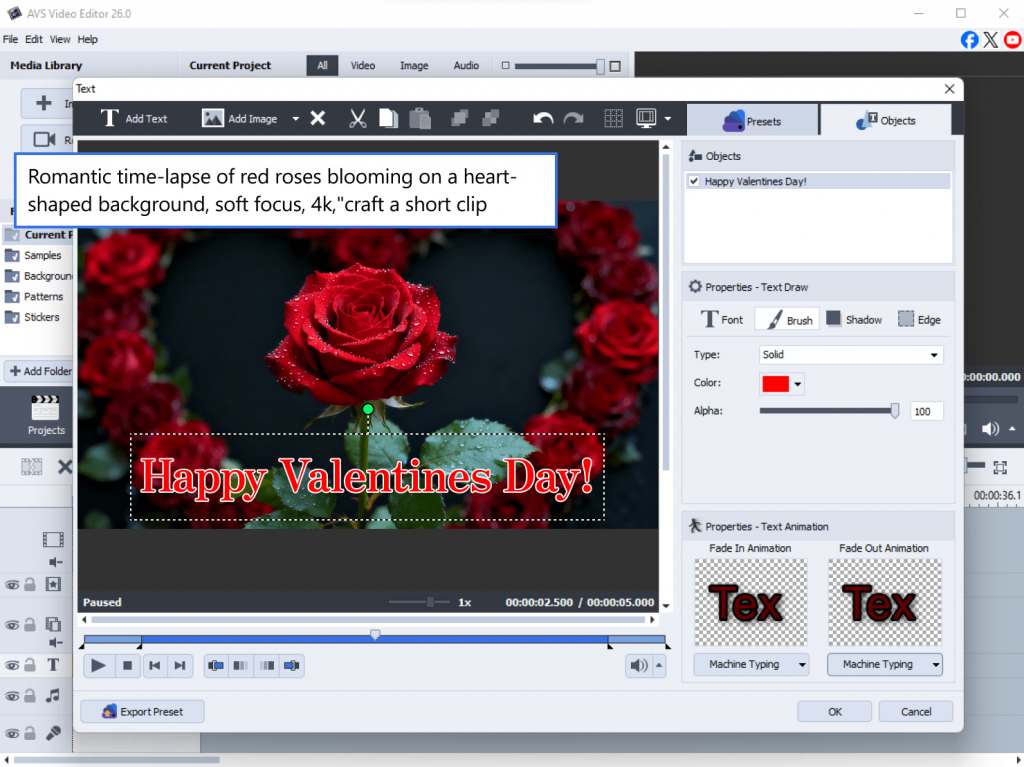Click the scissors Cut icon
This screenshot has height=767, width=1024.
(357, 118)
